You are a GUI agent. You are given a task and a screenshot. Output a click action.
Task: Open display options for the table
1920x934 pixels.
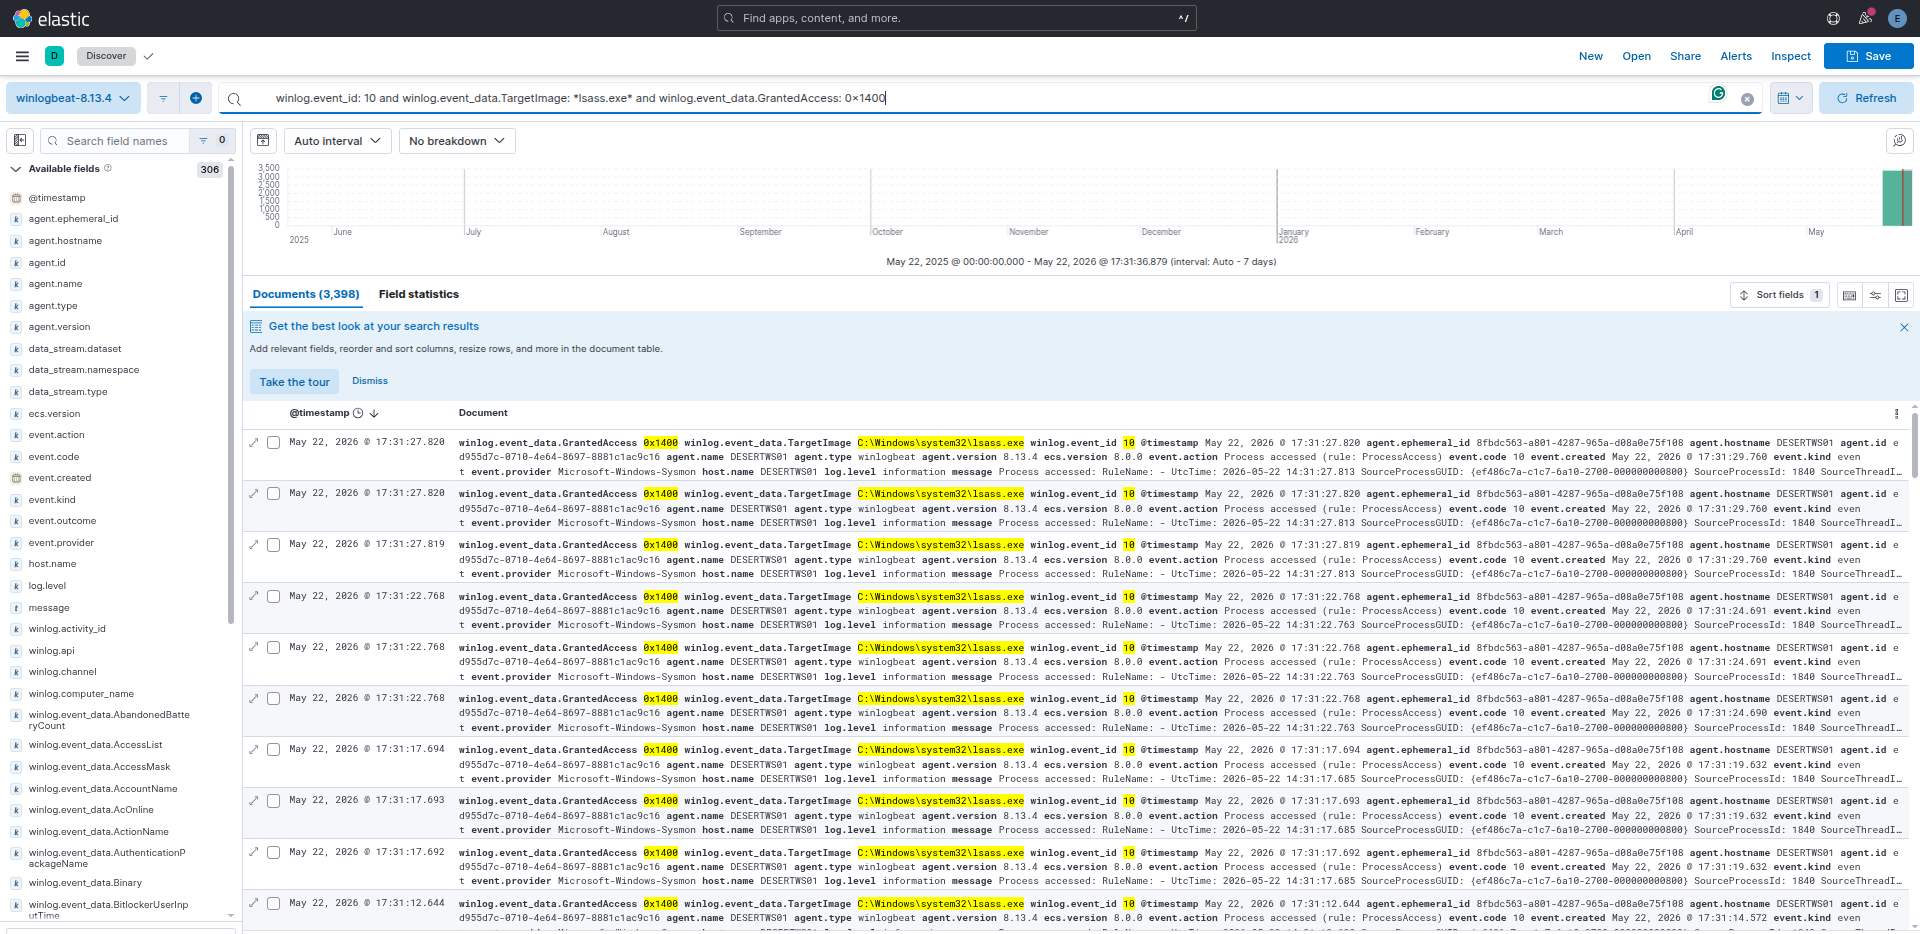pos(1875,295)
